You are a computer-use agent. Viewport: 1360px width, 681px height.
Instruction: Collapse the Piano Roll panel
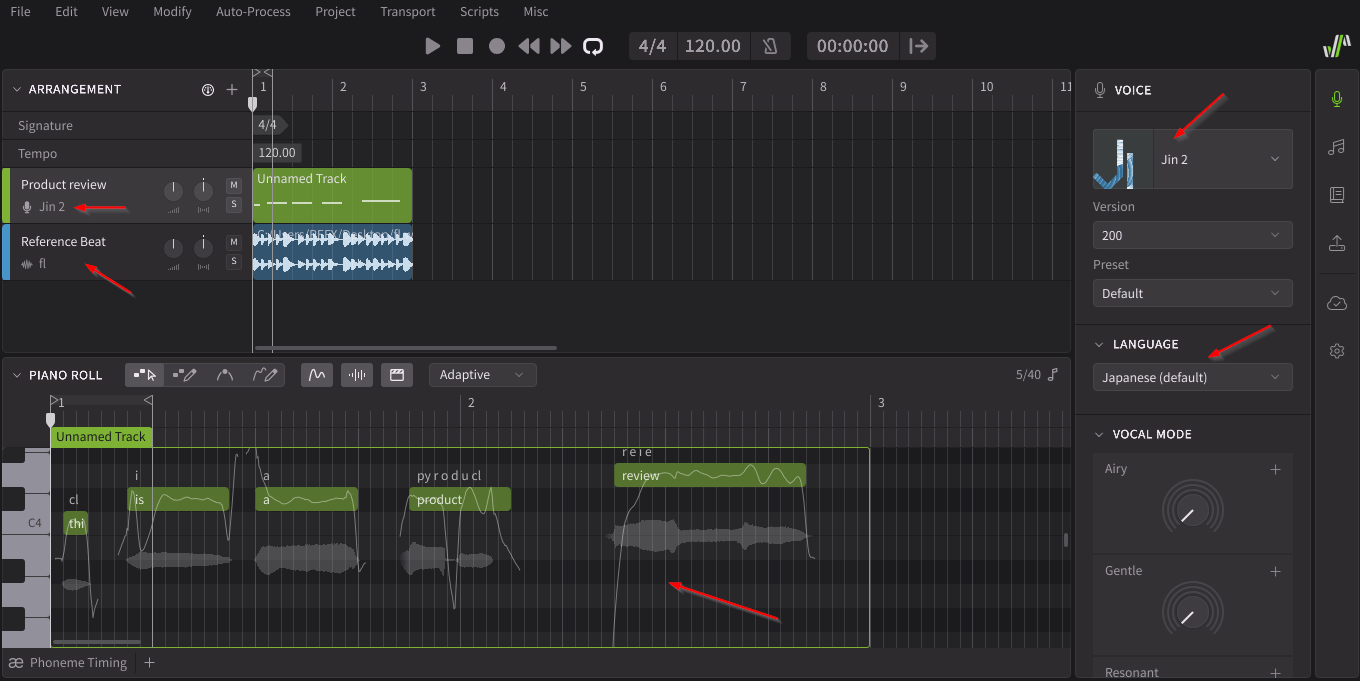[16, 375]
